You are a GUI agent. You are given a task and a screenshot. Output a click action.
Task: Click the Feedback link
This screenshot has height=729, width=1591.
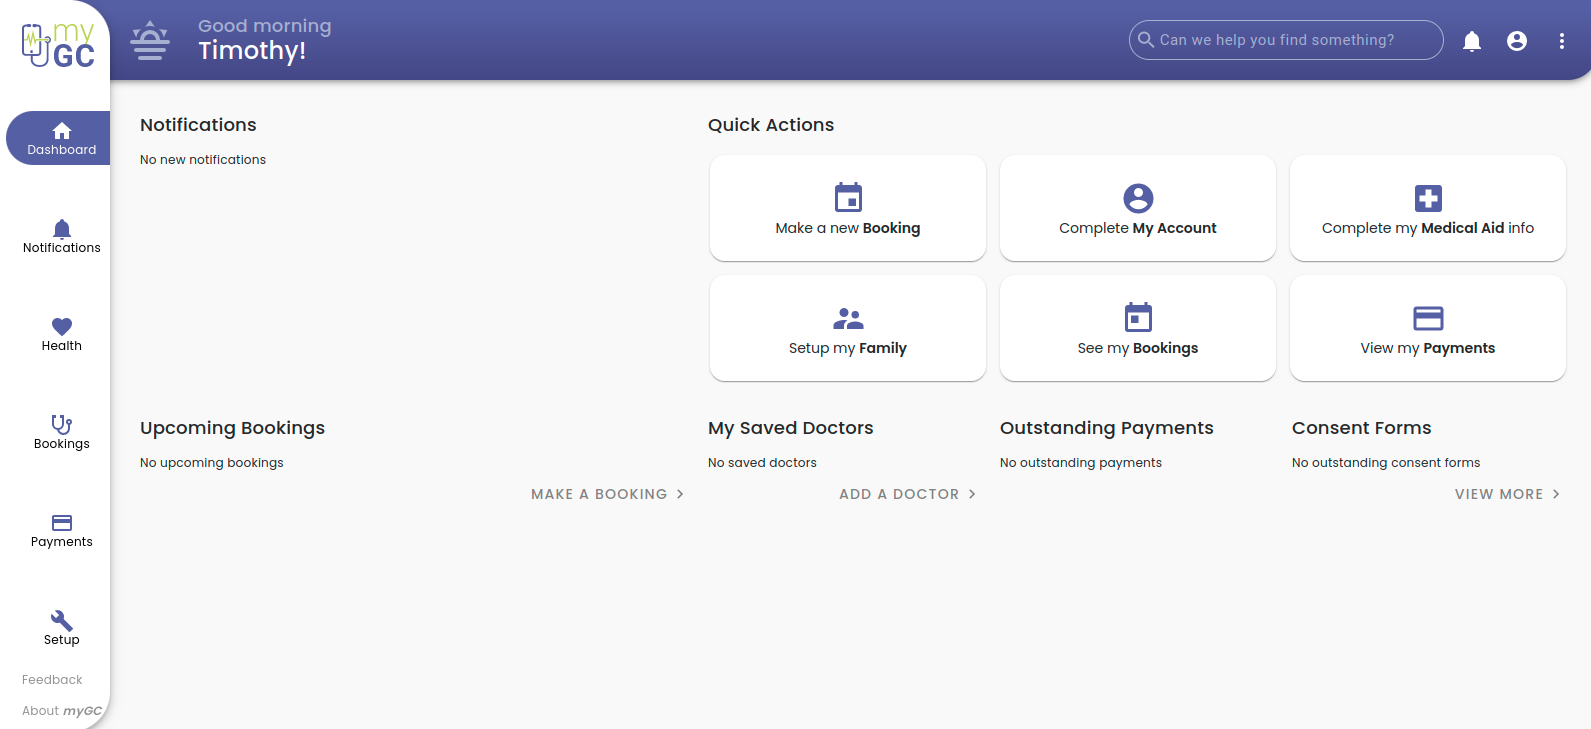point(52,680)
